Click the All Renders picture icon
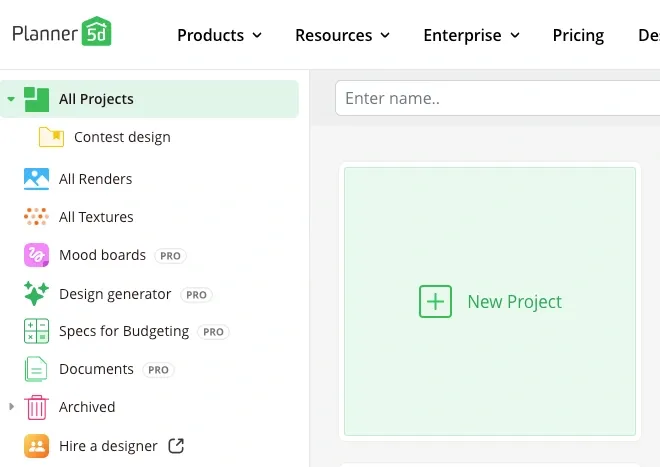This screenshot has height=467, width=660. (x=37, y=179)
